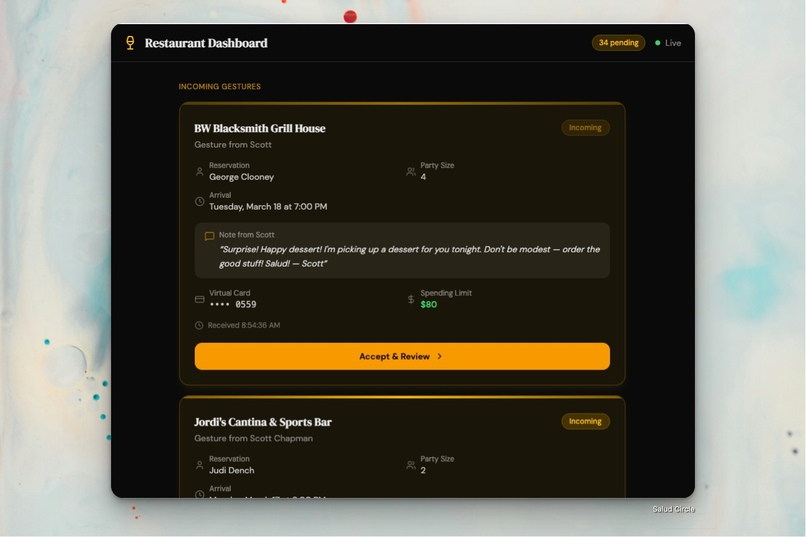This screenshot has height=537, width=806.
Task: Click the Surprise! Happy dessert note text
Action: (x=410, y=256)
